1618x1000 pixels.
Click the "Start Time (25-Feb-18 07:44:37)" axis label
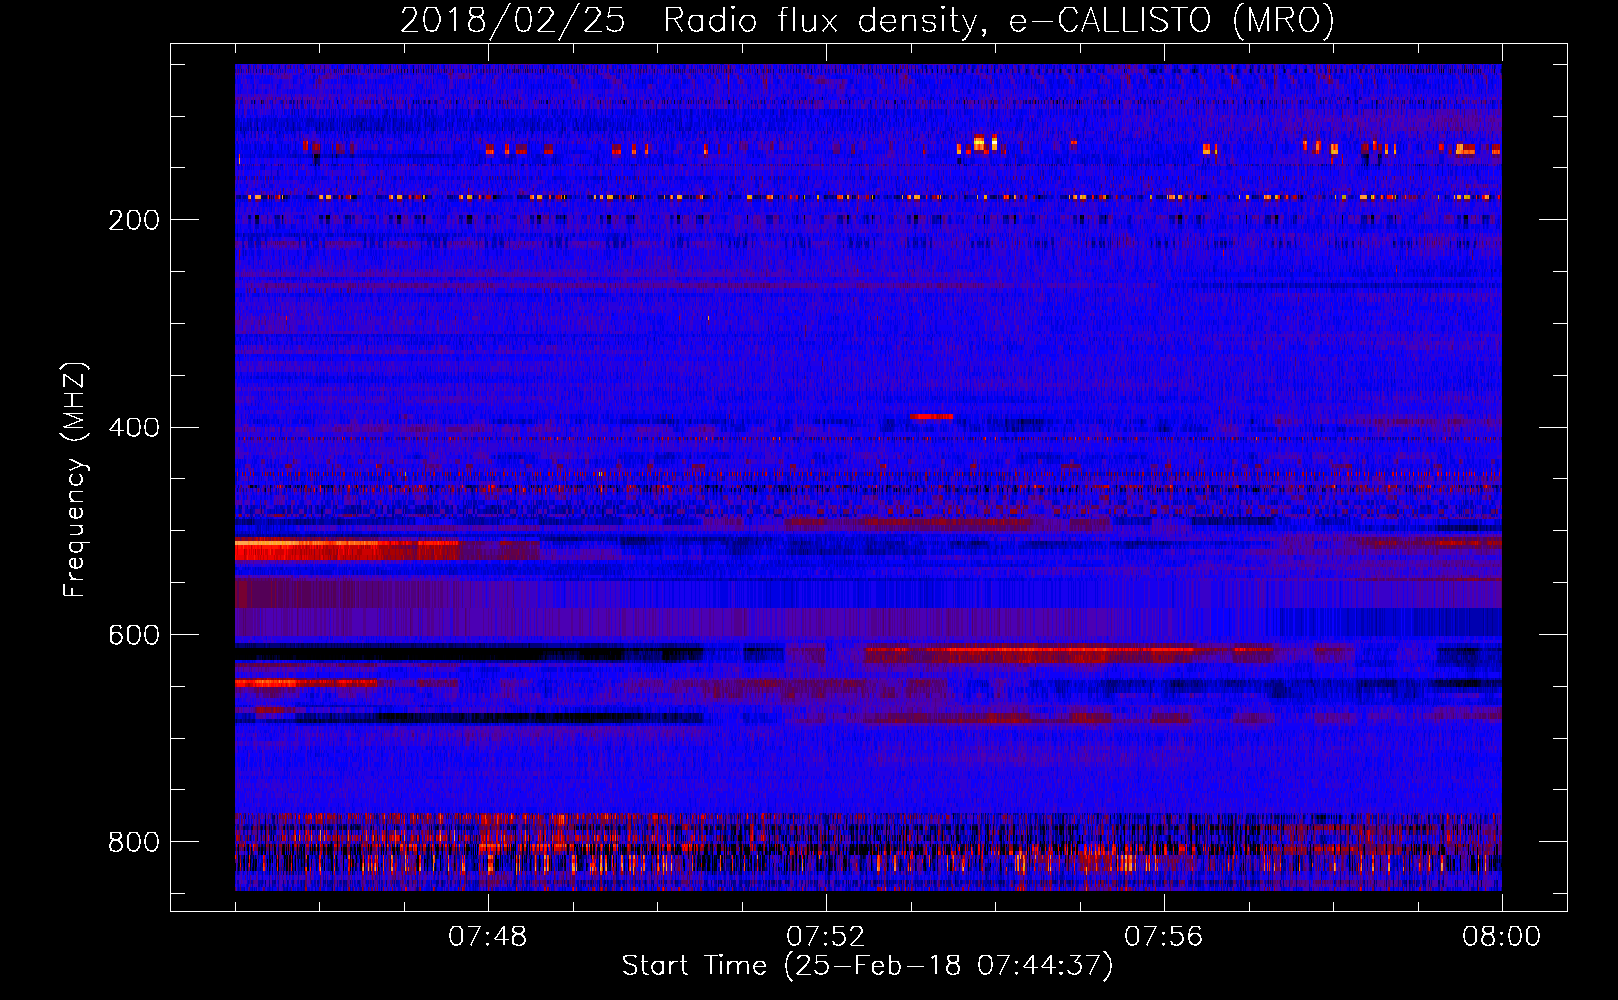[x=868, y=966]
